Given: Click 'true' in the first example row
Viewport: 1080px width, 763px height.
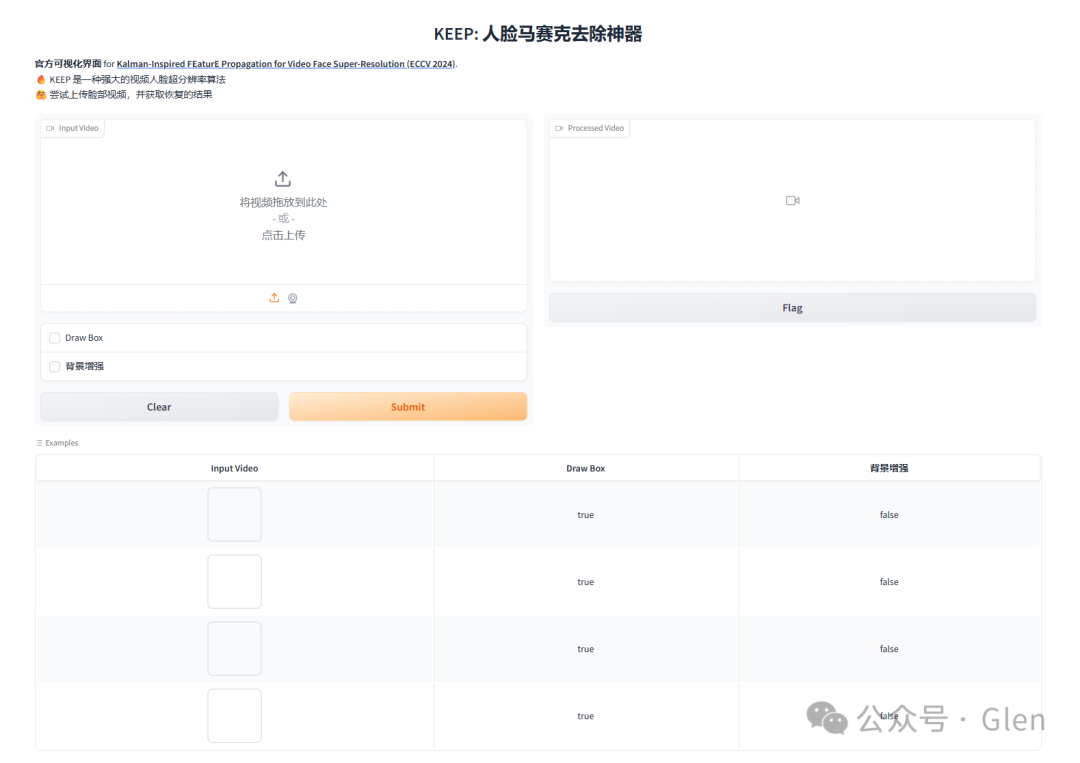Looking at the screenshot, I should pos(585,515).
